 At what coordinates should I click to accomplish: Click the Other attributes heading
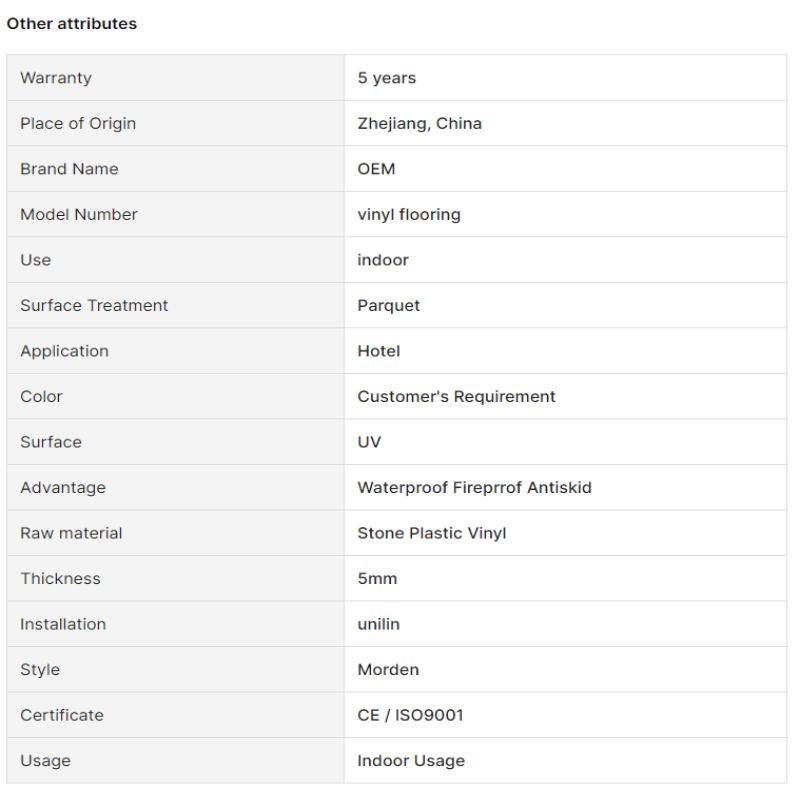[71, 23]
